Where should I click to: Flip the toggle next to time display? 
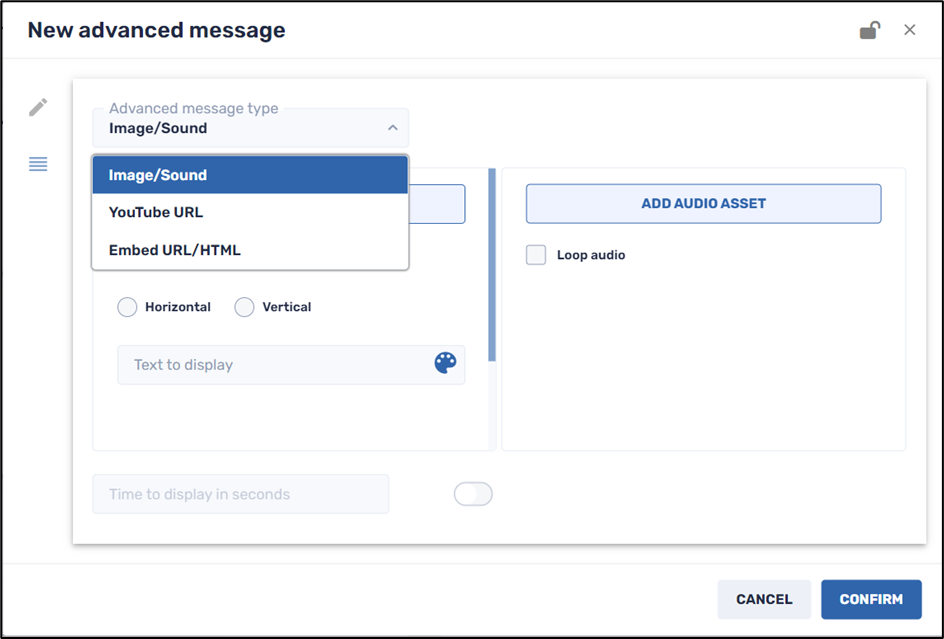pyautogui.click(x=471, y=493)
